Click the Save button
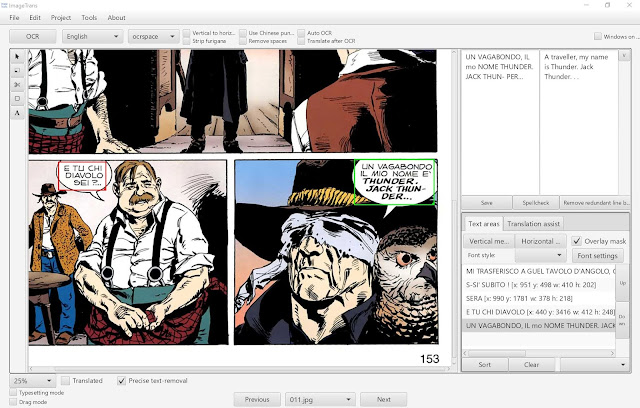This screenshot has width=640, height=408. point(487,202)
